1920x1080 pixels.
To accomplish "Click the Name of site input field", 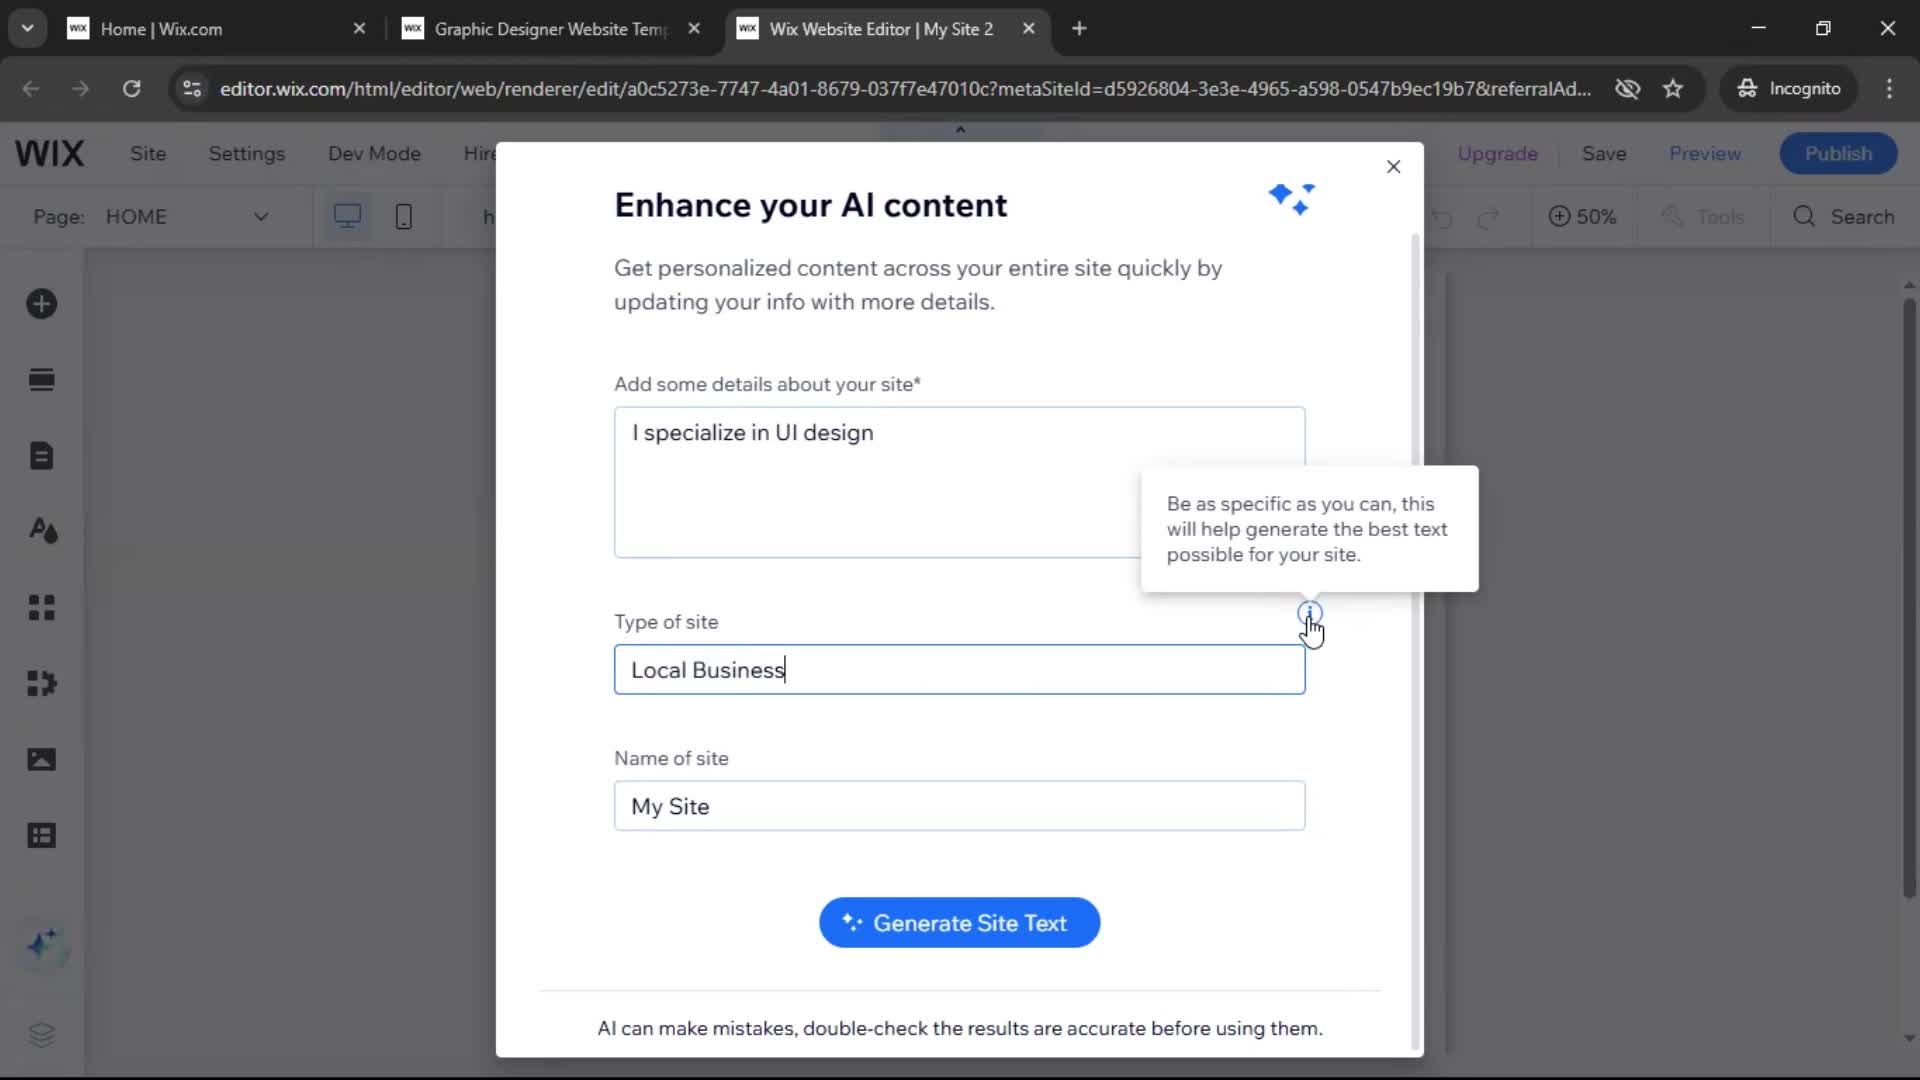I will (x=959, y=806).
